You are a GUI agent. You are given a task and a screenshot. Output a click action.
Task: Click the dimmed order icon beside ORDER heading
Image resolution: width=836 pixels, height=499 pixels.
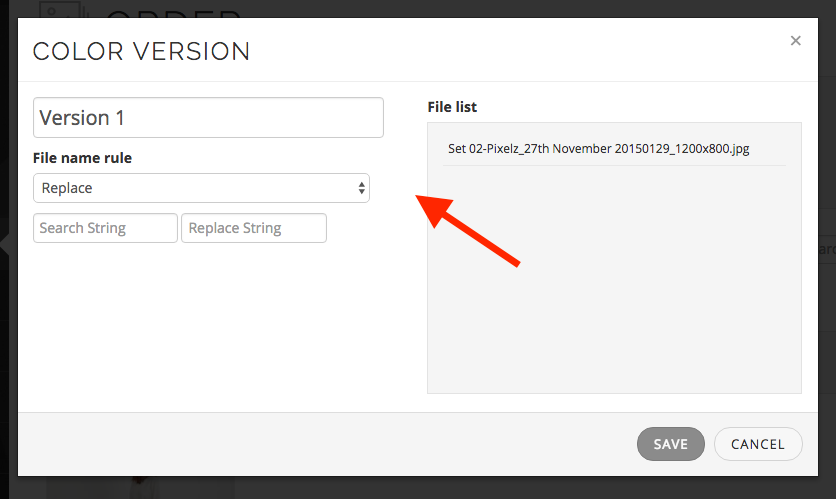pos(61,10)
